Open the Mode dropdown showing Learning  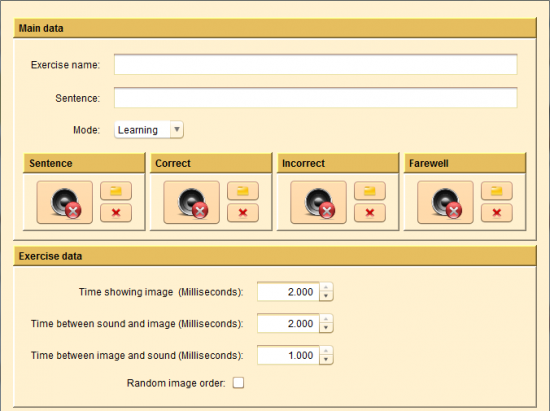coord(149,130)
